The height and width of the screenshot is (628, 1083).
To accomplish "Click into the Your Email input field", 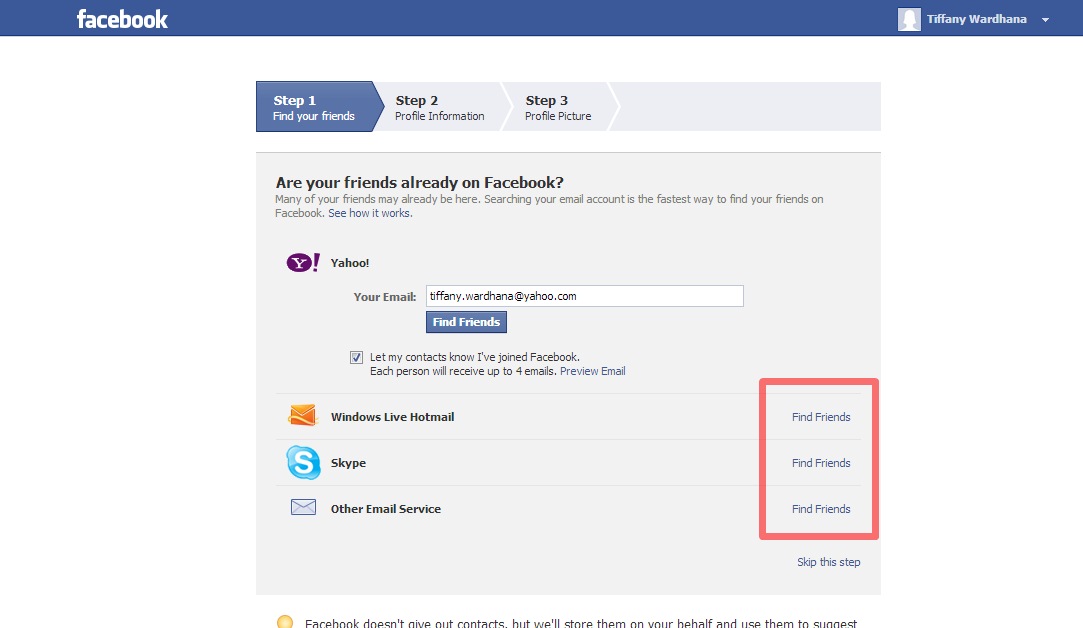I will [585, 296].
